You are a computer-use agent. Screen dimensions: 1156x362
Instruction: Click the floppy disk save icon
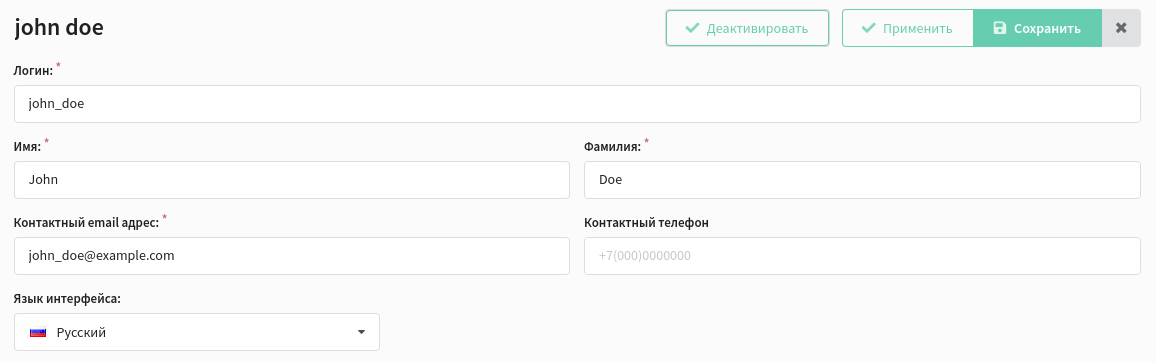pos(1000,29)
